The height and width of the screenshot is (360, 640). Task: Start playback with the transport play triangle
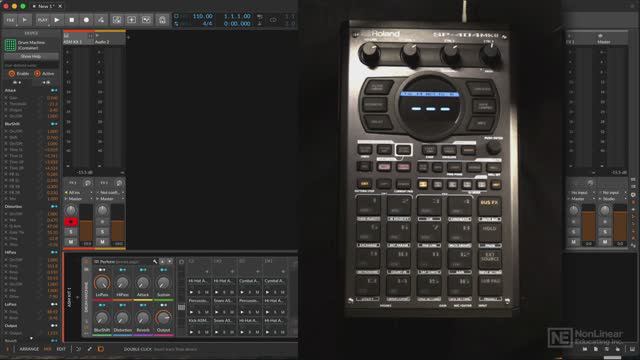pos(57,20)
